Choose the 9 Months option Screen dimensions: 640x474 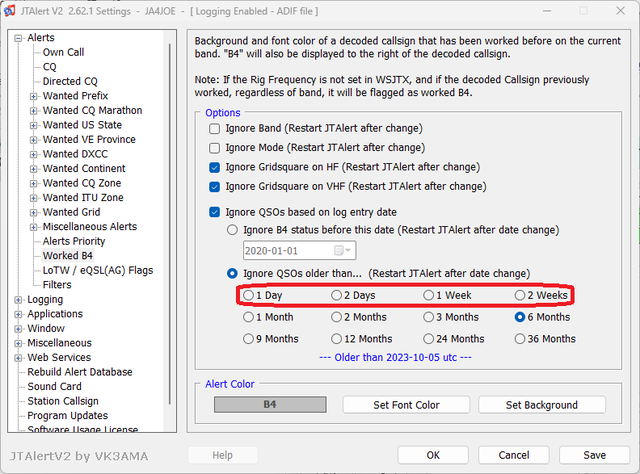pyautogui.click(x=248, y=338)
